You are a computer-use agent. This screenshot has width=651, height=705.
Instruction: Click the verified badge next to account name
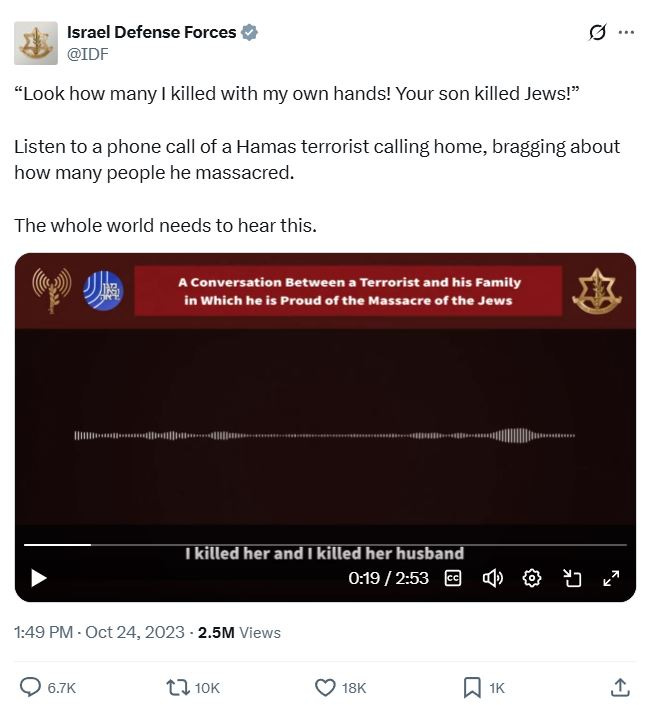pyautogui.click(x=250, y=32)
